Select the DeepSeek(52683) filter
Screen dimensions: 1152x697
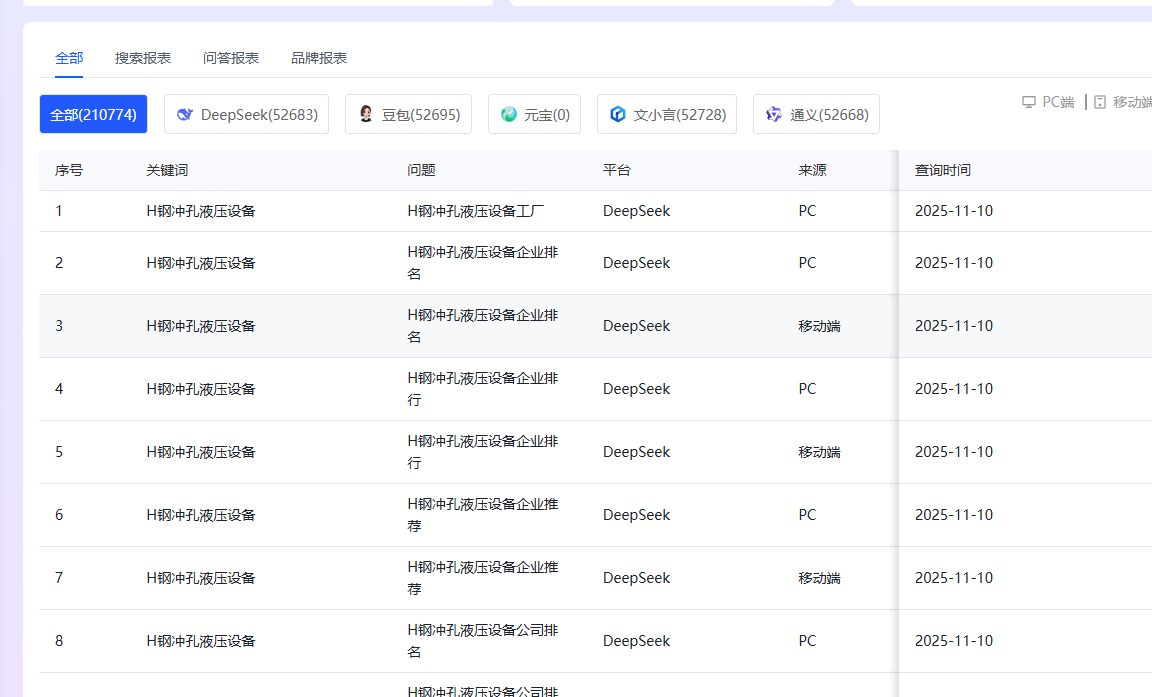[246, 113]
